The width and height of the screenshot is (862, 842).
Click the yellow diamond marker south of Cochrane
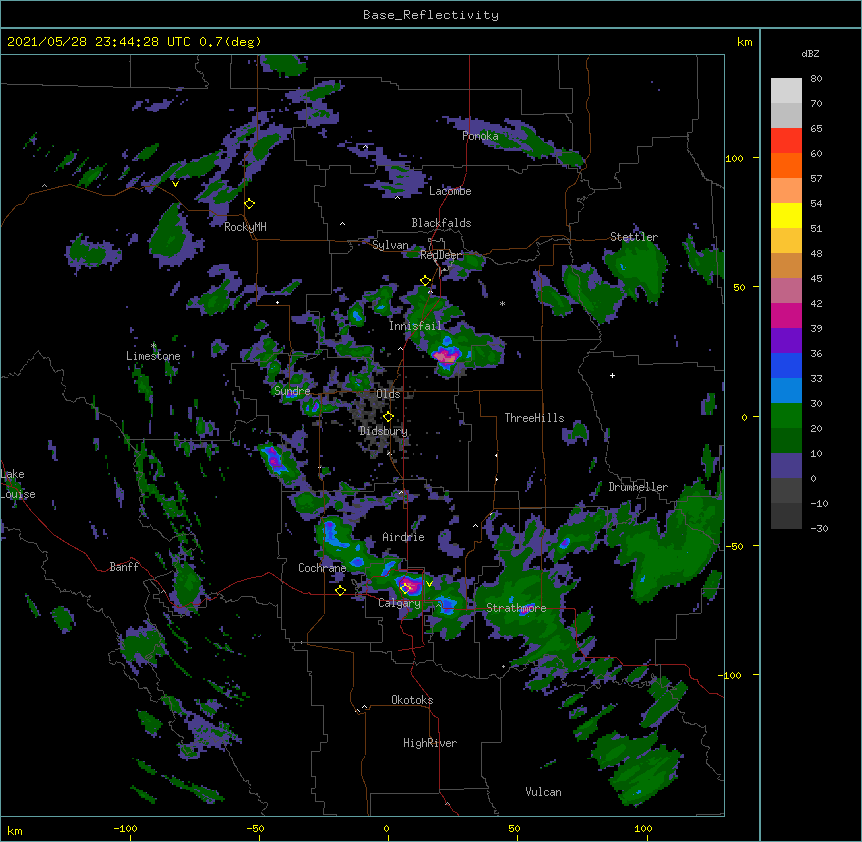coord(340,590)
